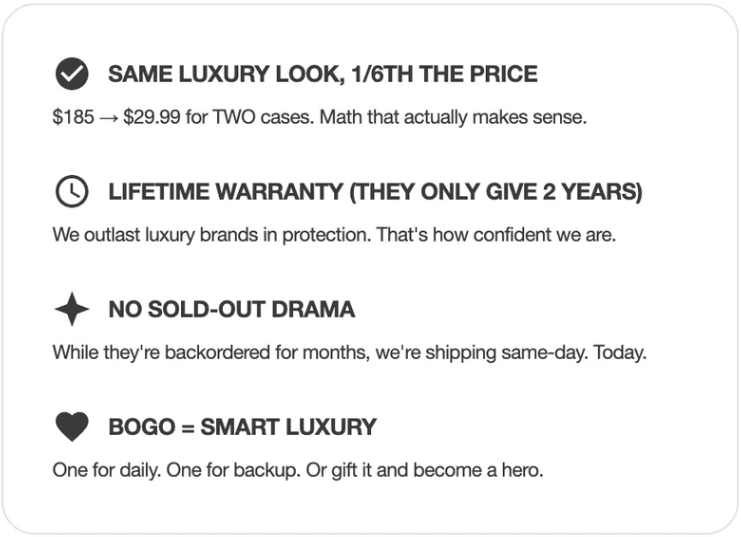Click the "BOGO = SMART LUXURY" heading
The image size is (741, 537).
(x=242, y=427)
